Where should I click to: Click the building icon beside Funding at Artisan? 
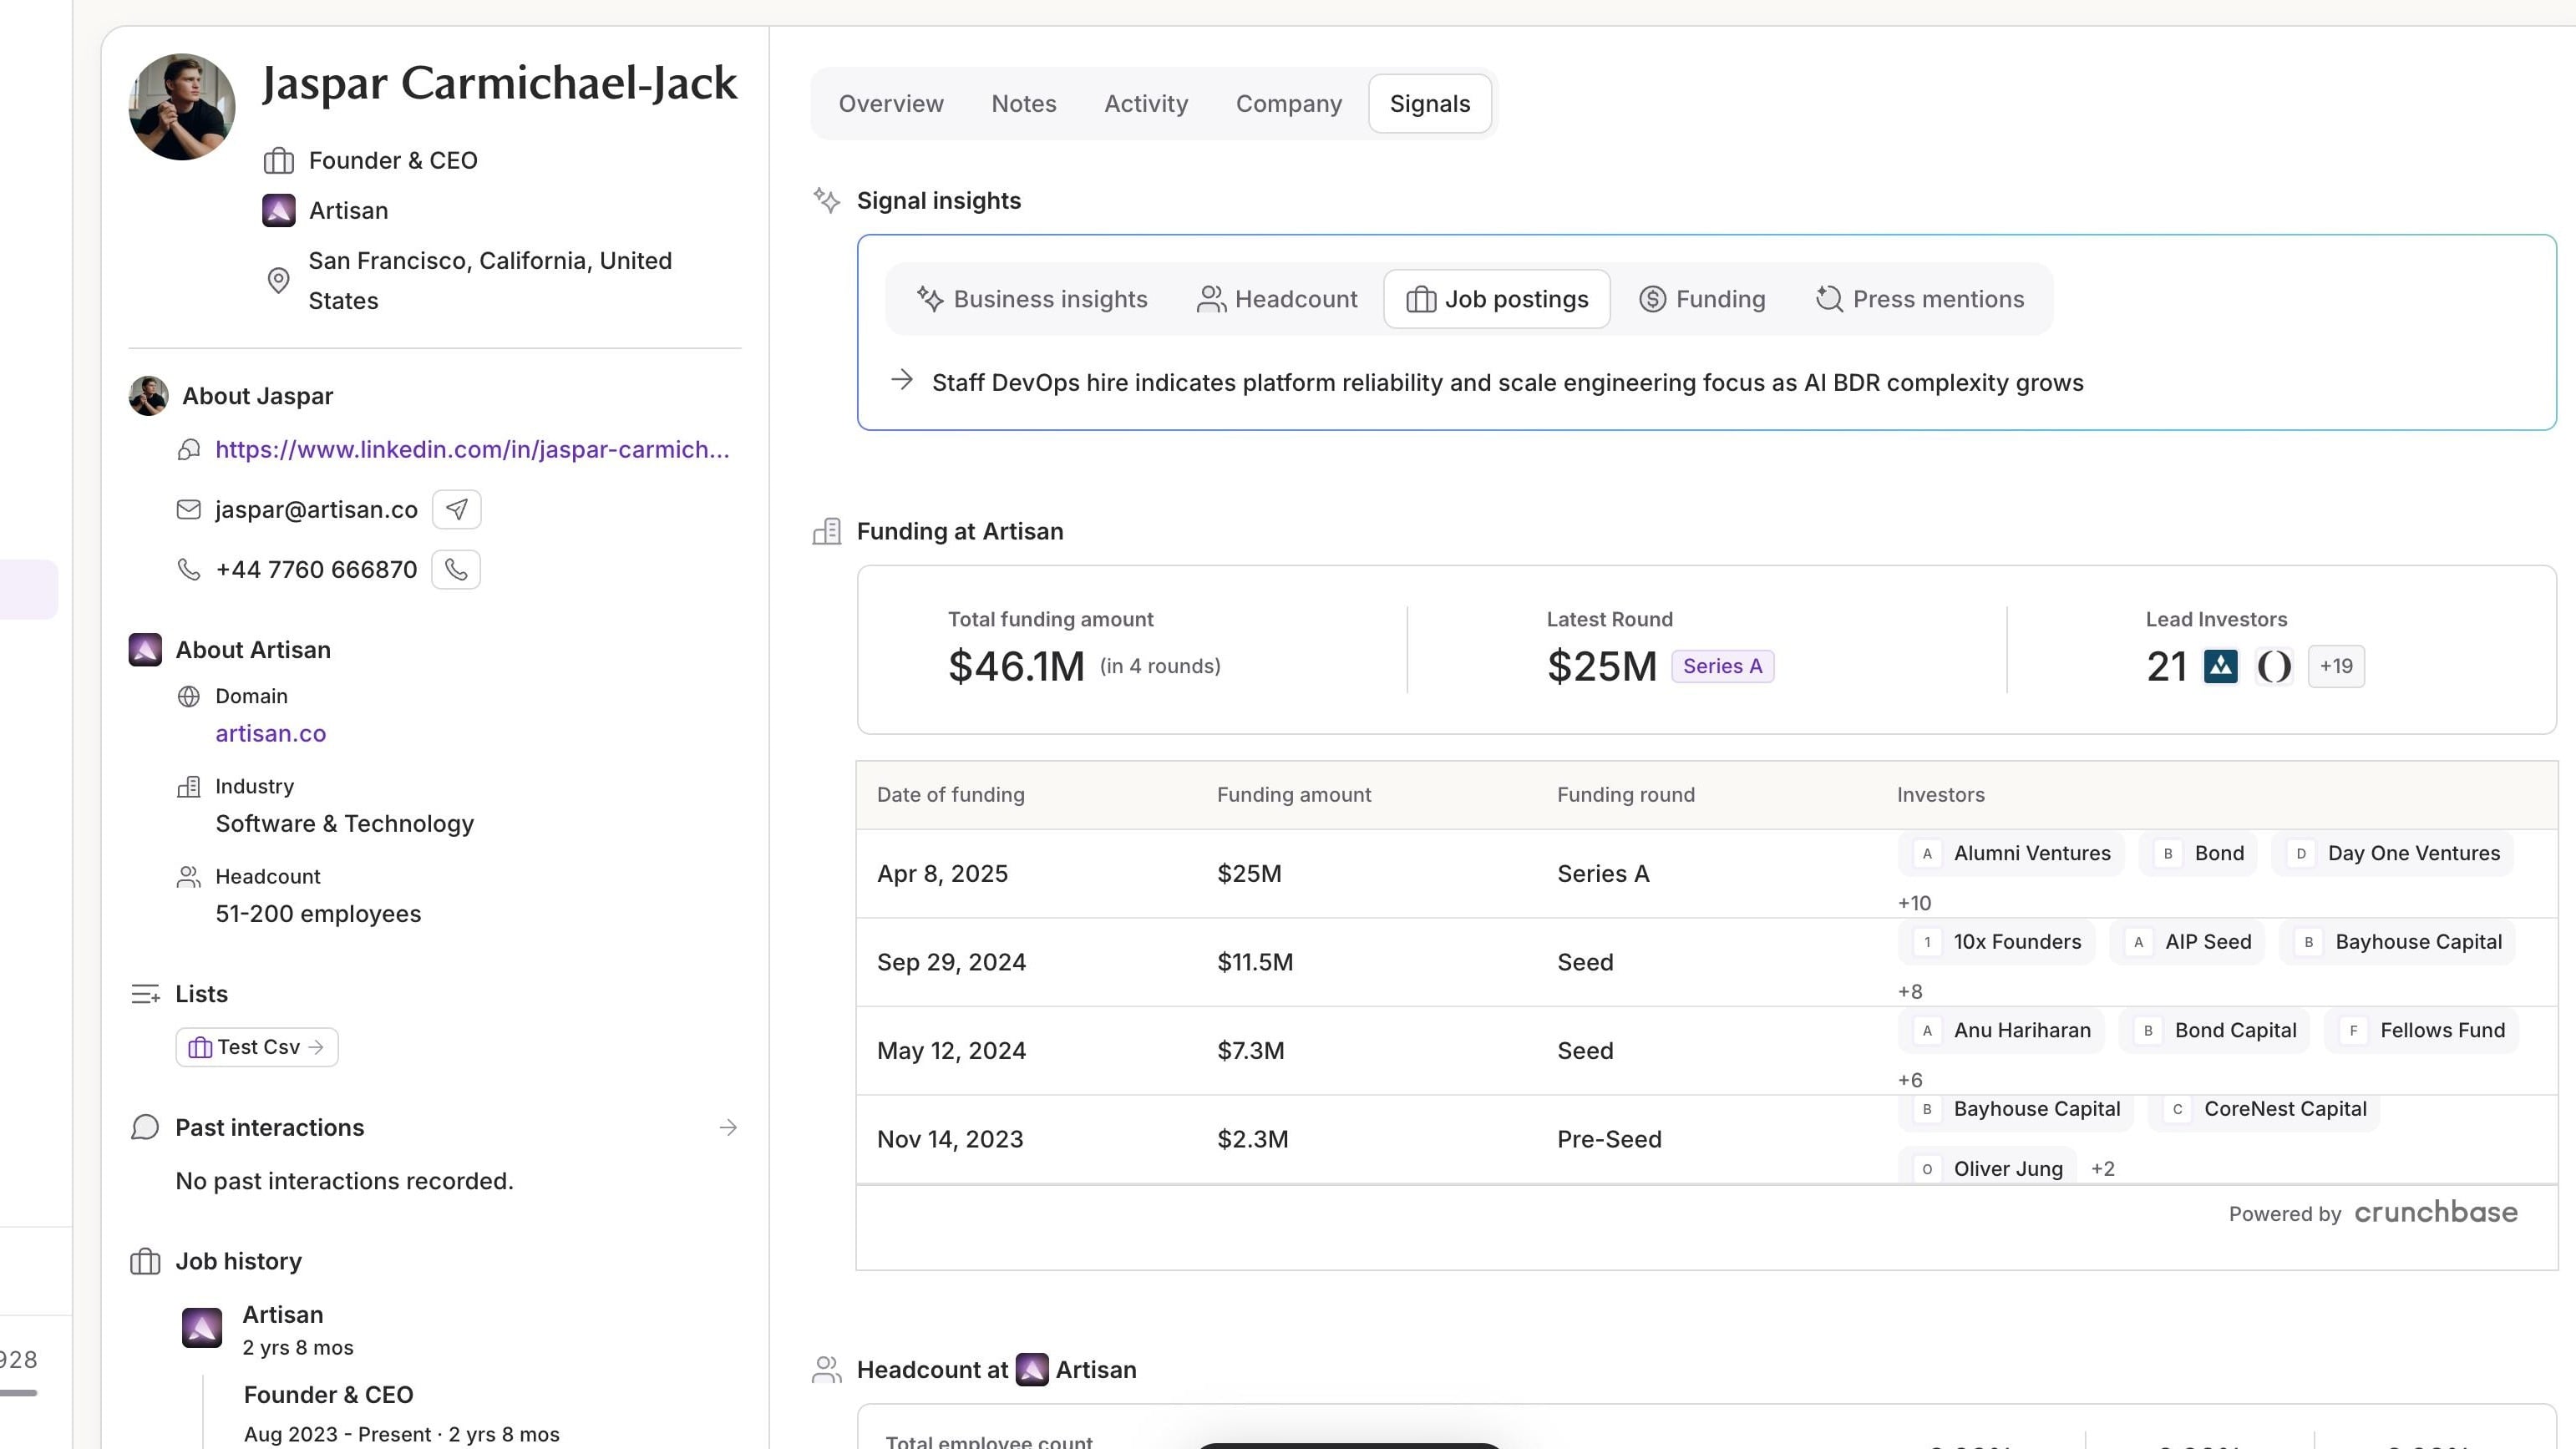pyautogui.click(x=827, y=532)
